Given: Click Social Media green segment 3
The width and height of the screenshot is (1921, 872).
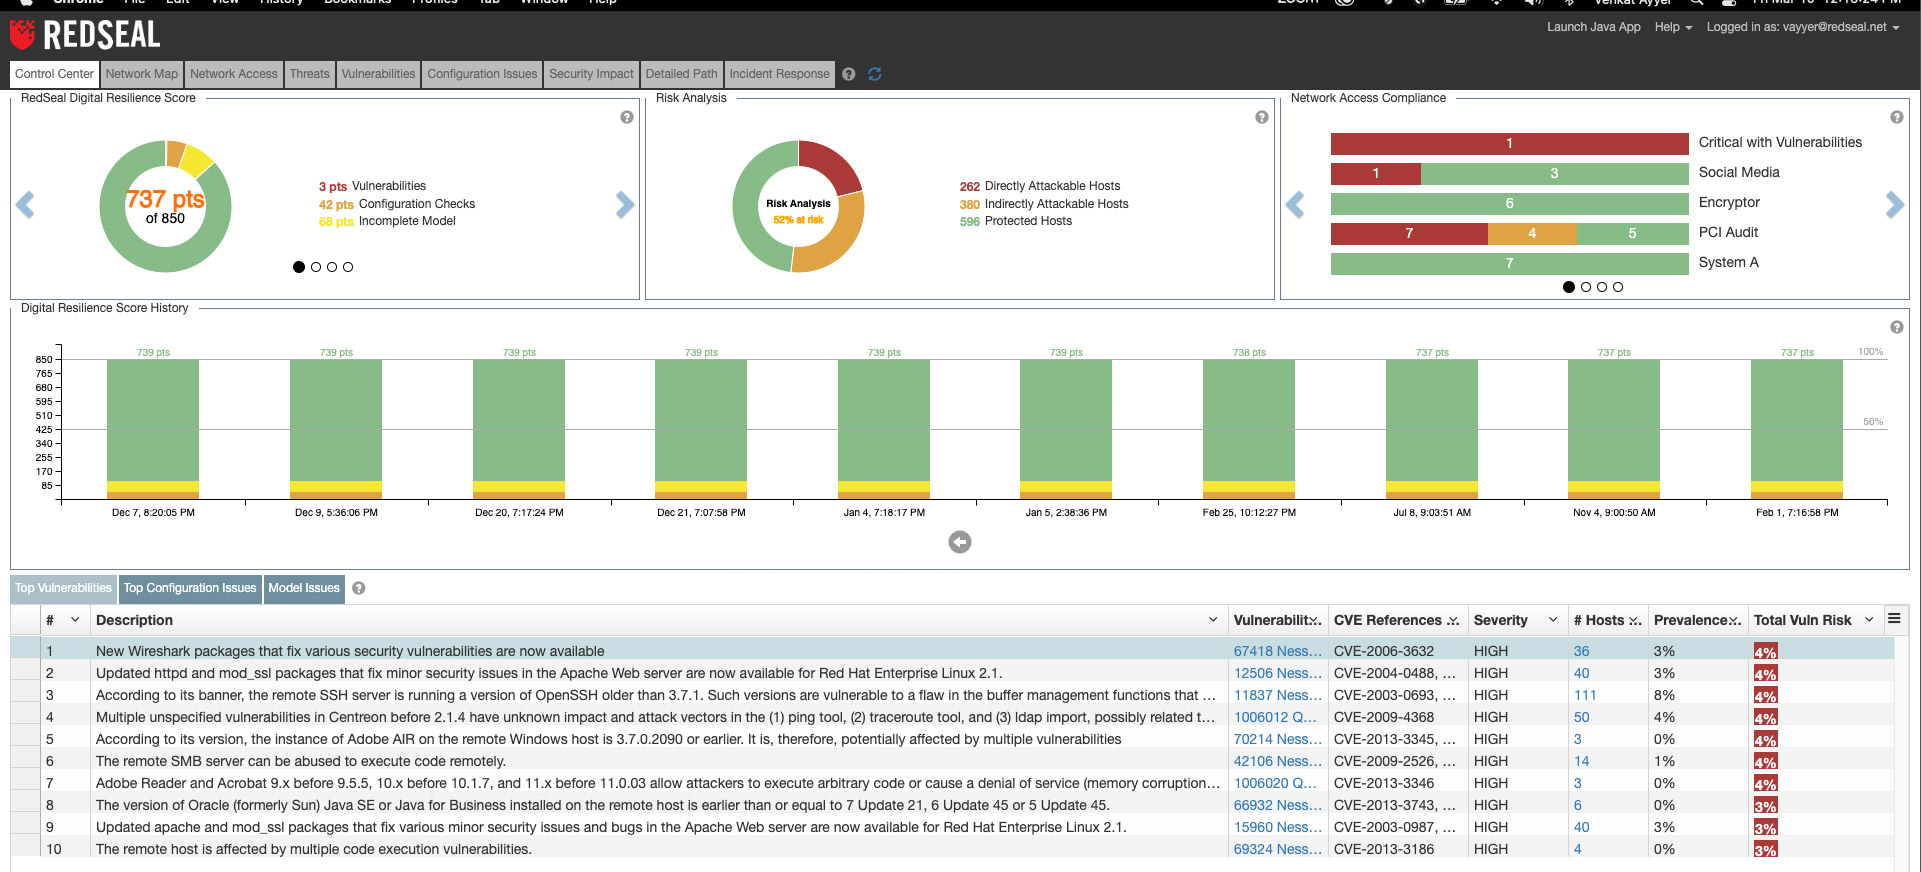Looking at the screenshot, I should (1554, 173).
